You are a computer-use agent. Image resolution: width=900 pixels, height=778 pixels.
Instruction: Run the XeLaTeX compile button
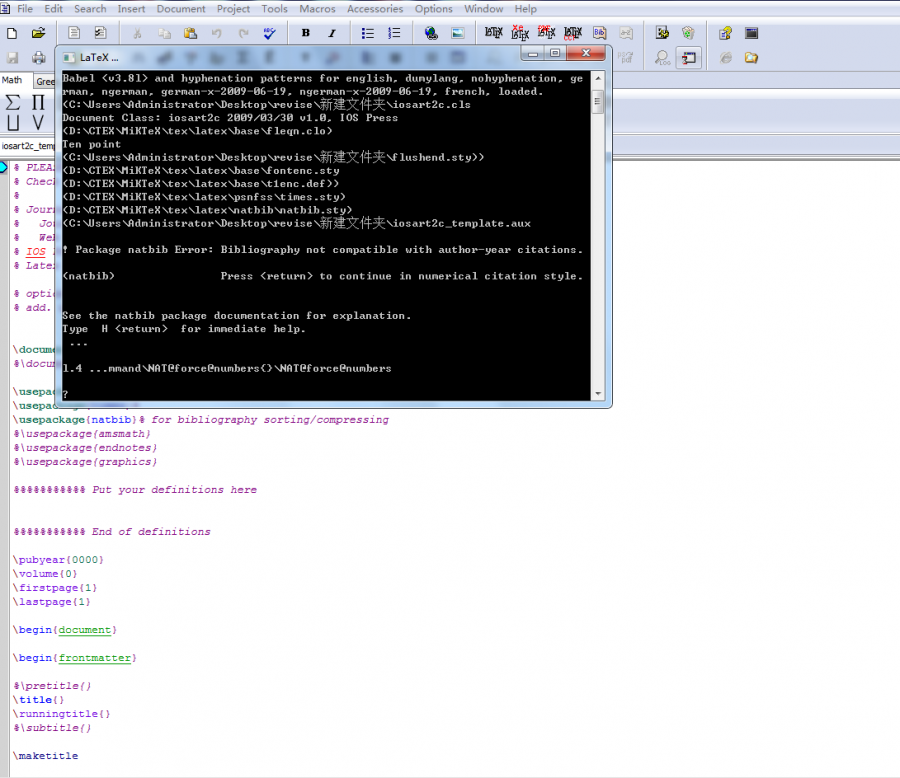pyautogui.click(x=519, y=33)
